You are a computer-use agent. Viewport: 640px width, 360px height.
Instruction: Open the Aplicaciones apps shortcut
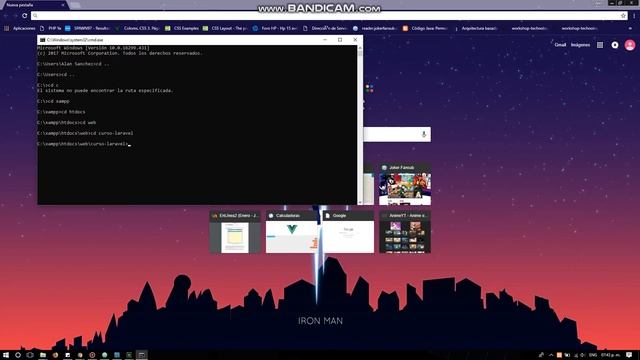coord(20,28)
